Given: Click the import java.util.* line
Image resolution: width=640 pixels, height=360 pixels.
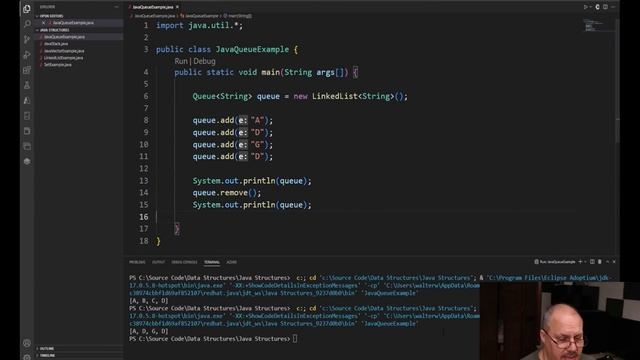Looking at the screenshot, I should (x=199, y=25).
